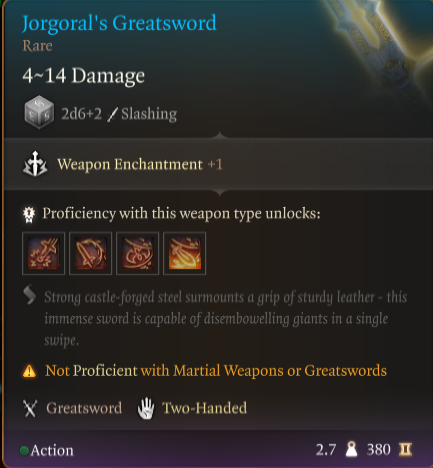Select the second weapon skill icon

(90, 253)
